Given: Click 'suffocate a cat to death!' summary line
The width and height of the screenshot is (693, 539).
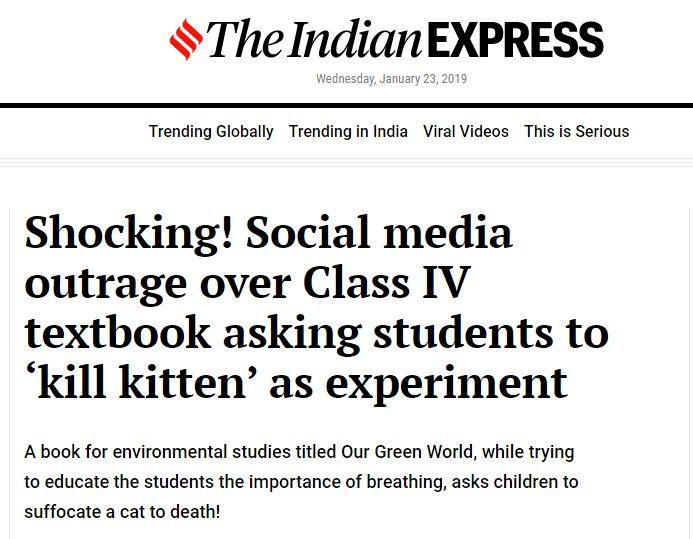Looking at the screenshot, I should click(x=122, y=512).
